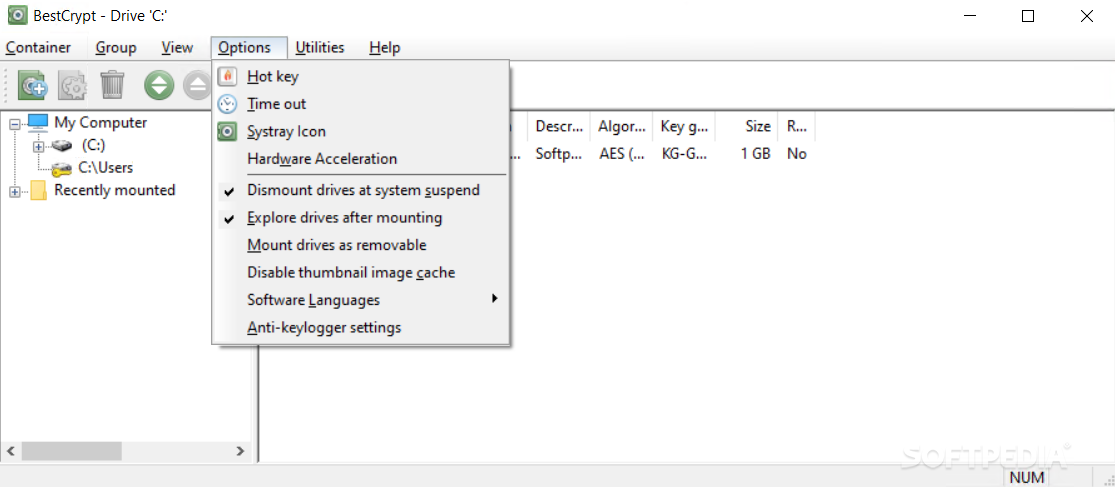Expand the (C:) drive node
The image size is (1115, 487).
tap(38, 146)
